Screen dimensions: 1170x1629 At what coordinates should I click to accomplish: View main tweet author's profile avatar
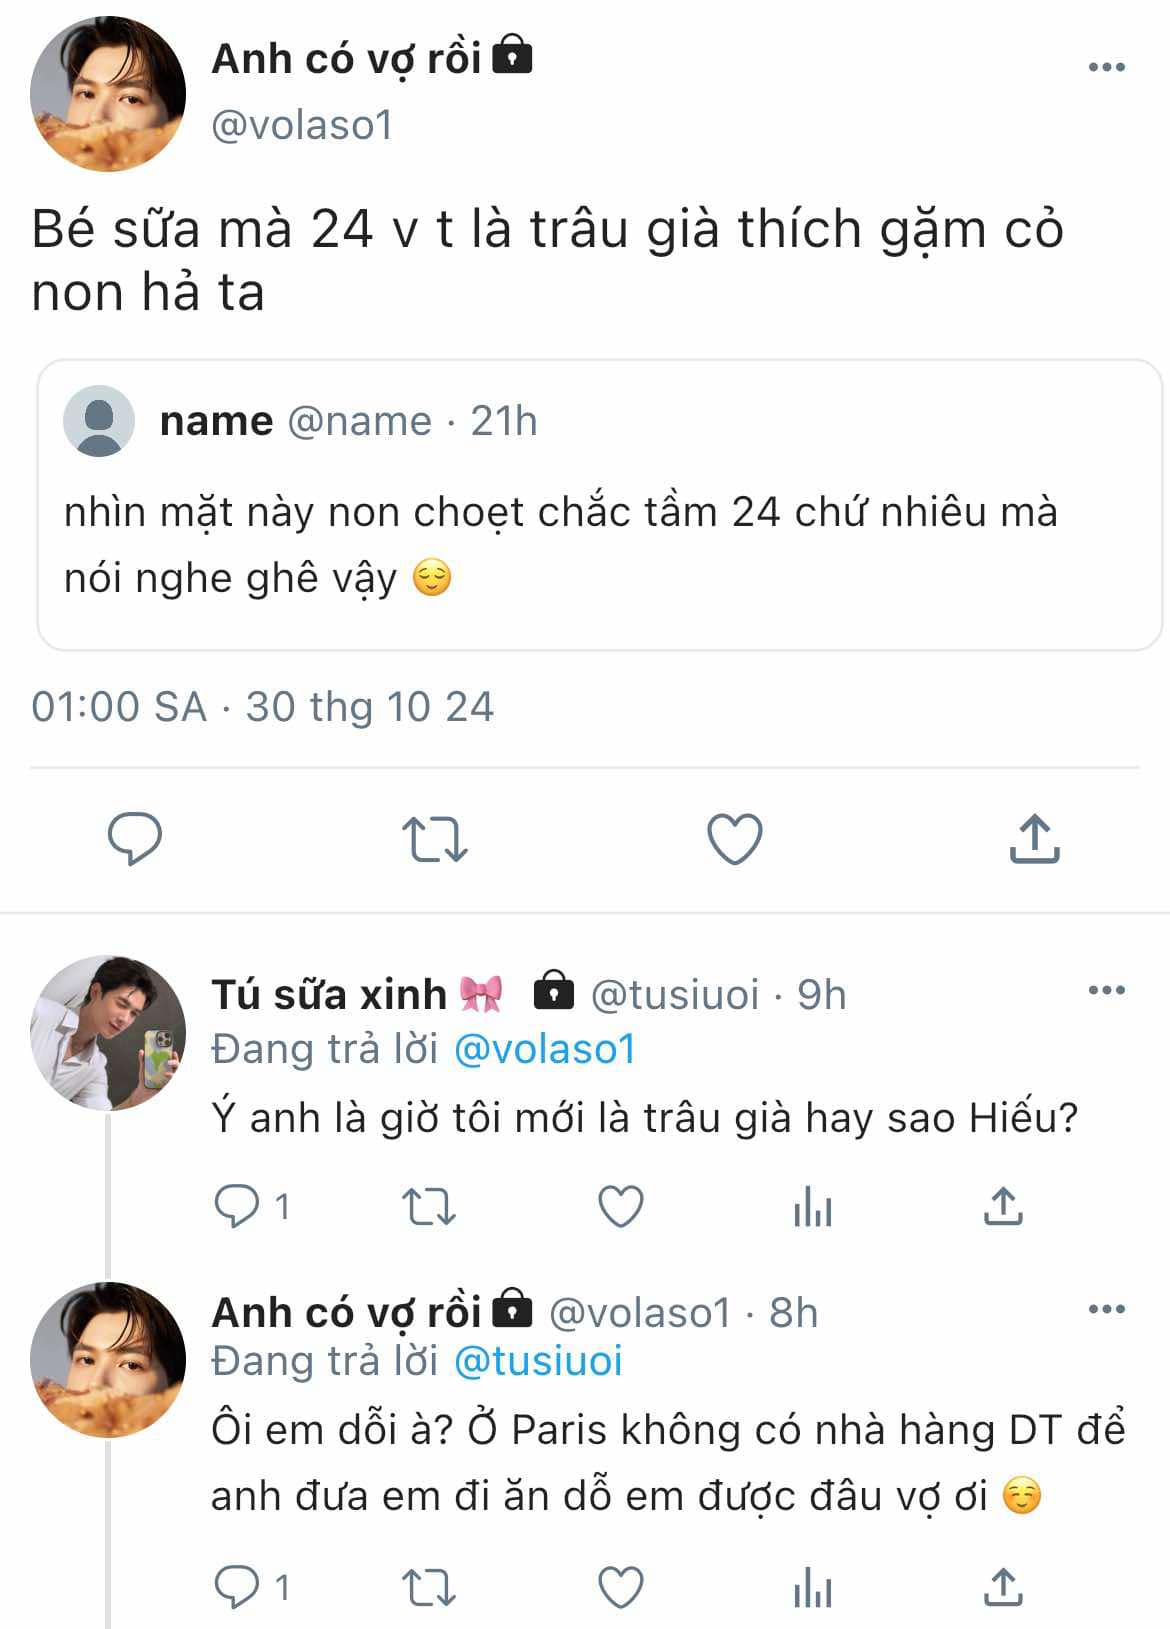(108, 93)
